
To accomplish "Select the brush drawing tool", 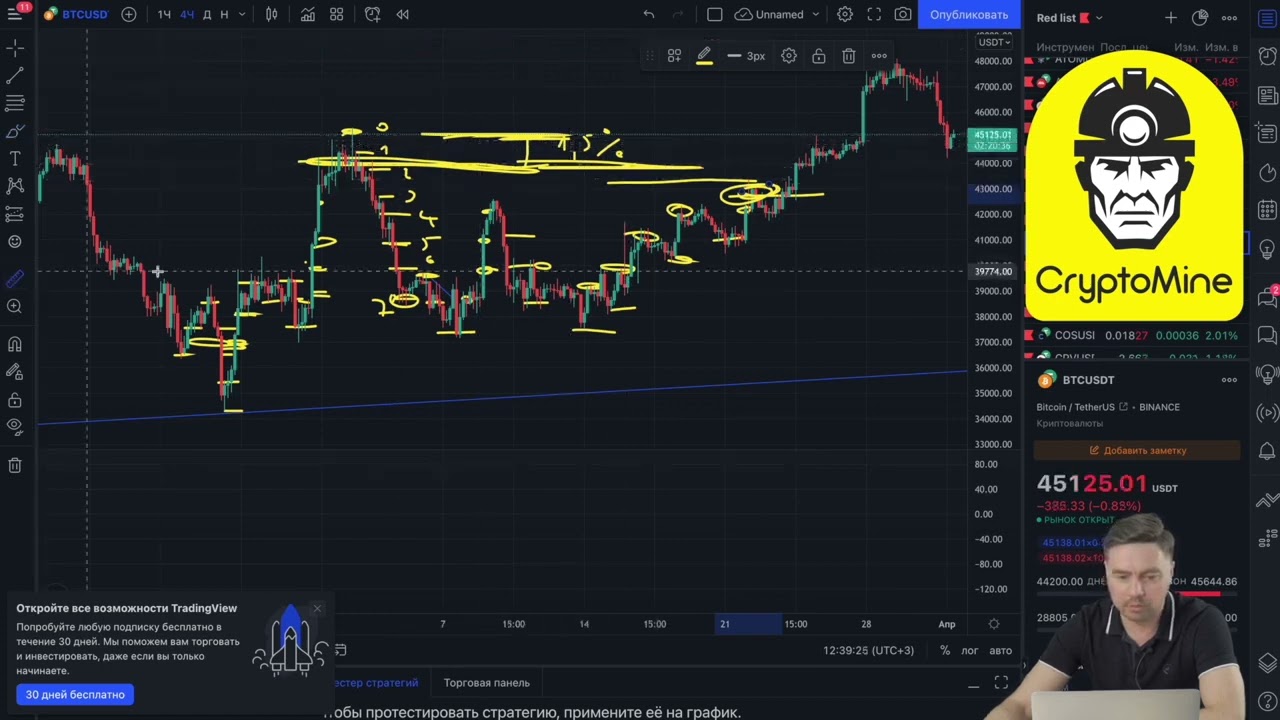I will click(15, 131).
